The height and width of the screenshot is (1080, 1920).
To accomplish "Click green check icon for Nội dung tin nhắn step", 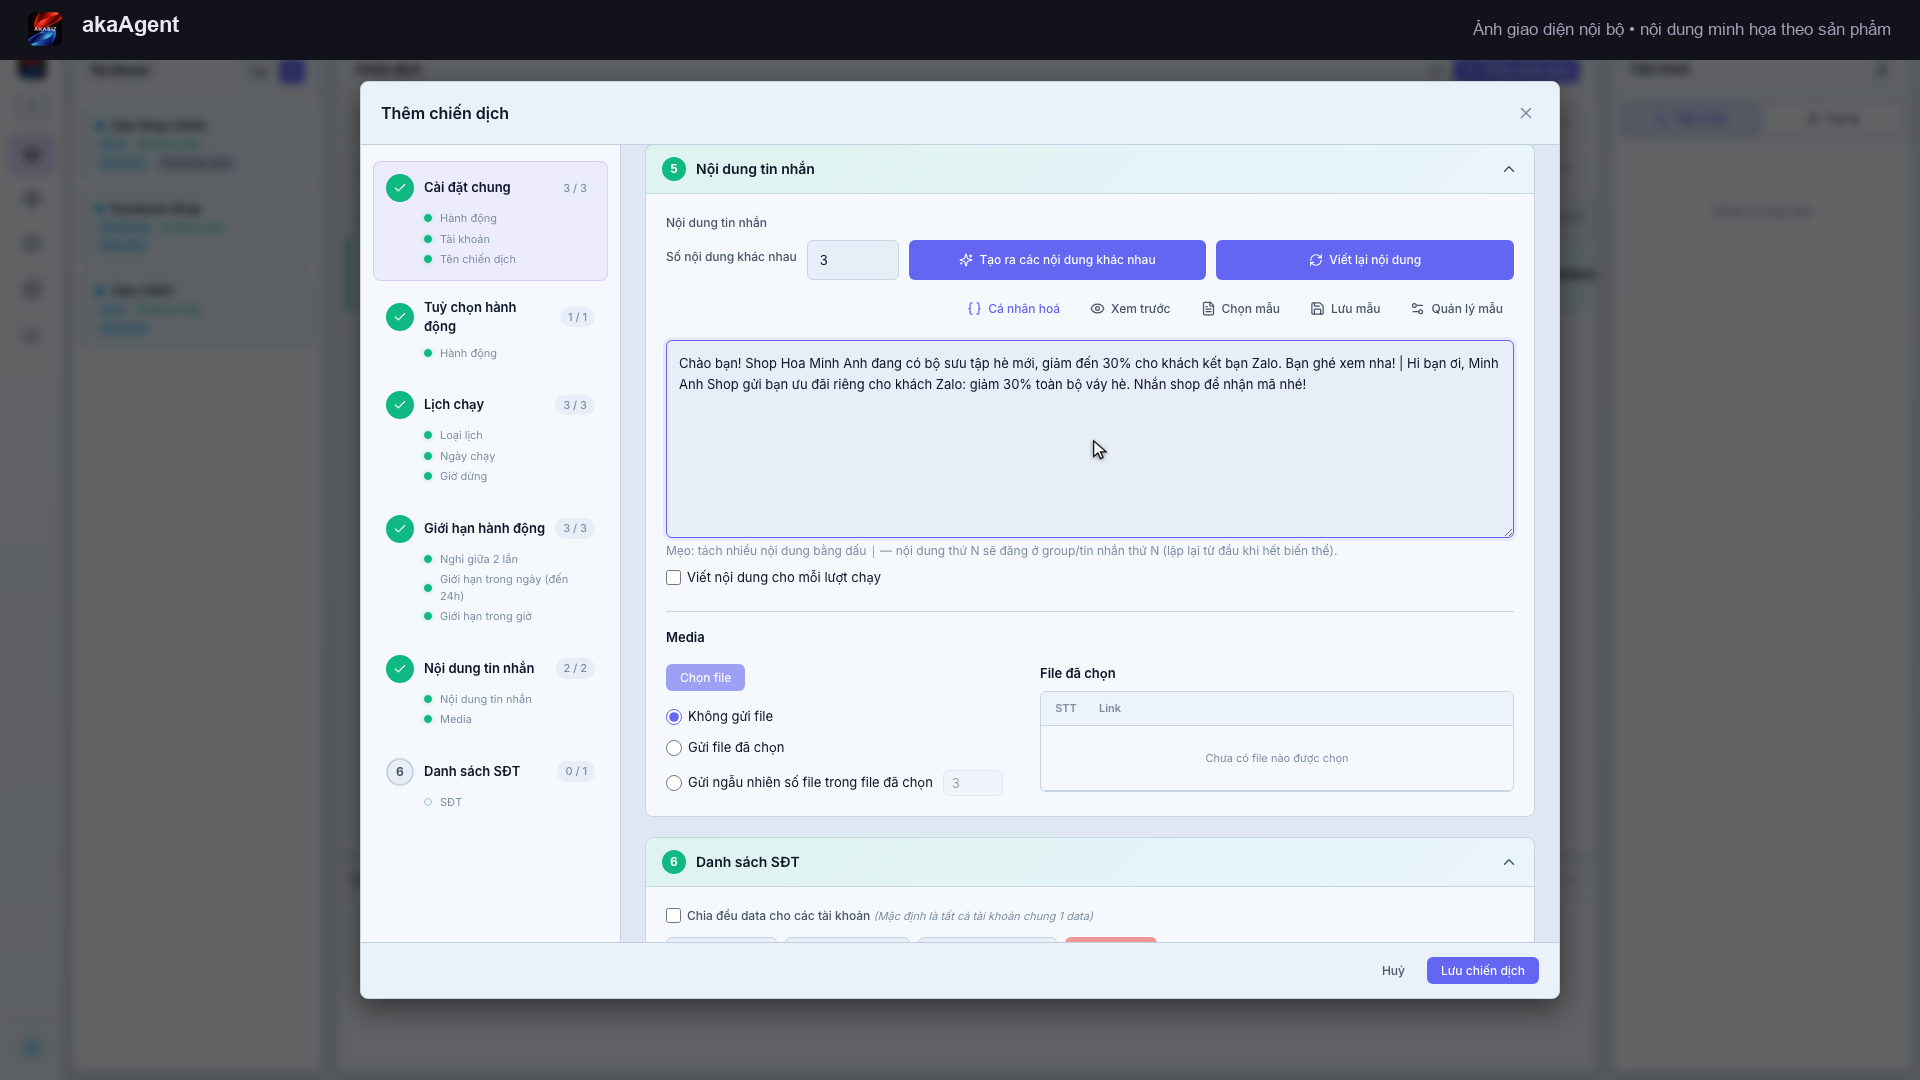I will coord(400,669).
